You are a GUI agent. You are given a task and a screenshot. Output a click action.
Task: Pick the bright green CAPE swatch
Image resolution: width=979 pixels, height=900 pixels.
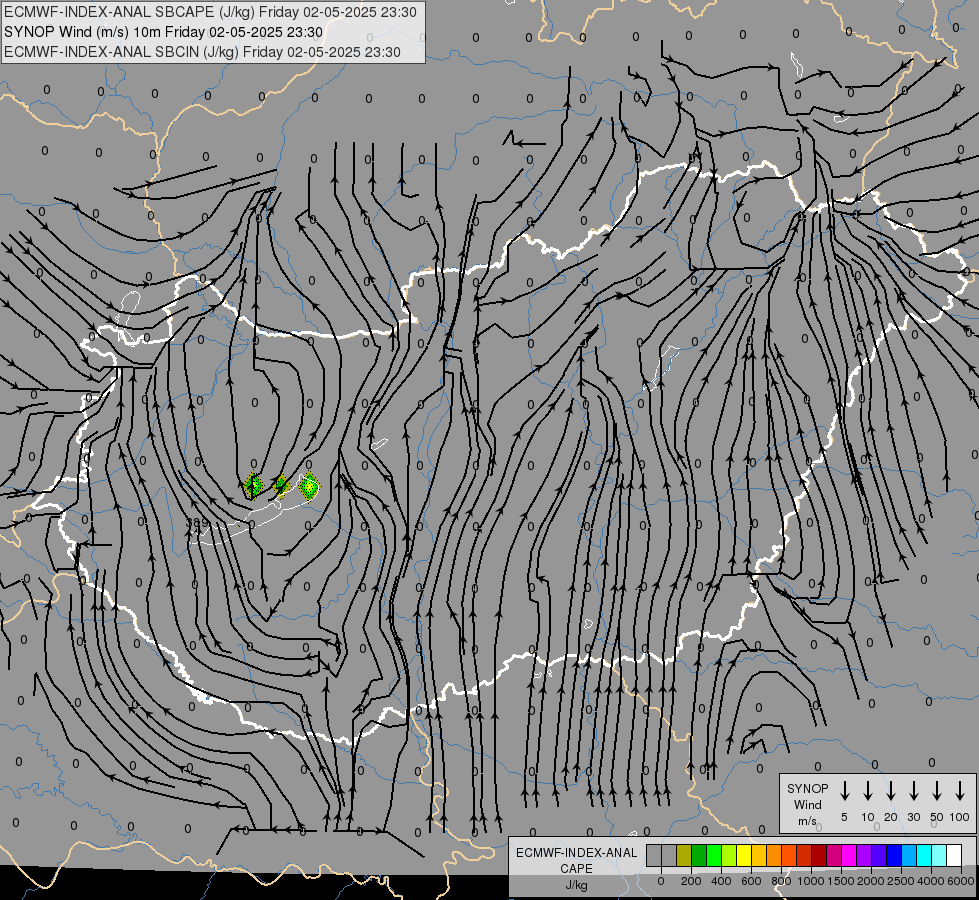click(x=714, y=856)
